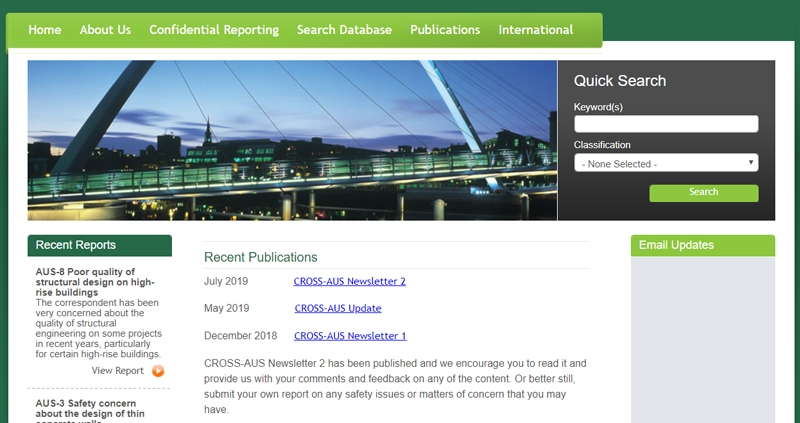Screen dimensions: 800x423
Task: Click the Email Updates panel header
Action: click(702, 245)
